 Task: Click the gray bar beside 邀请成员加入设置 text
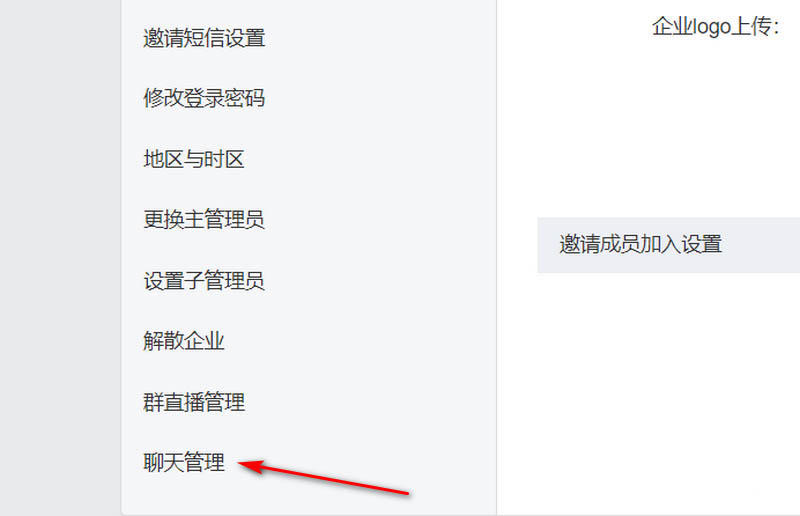(760, 245)
